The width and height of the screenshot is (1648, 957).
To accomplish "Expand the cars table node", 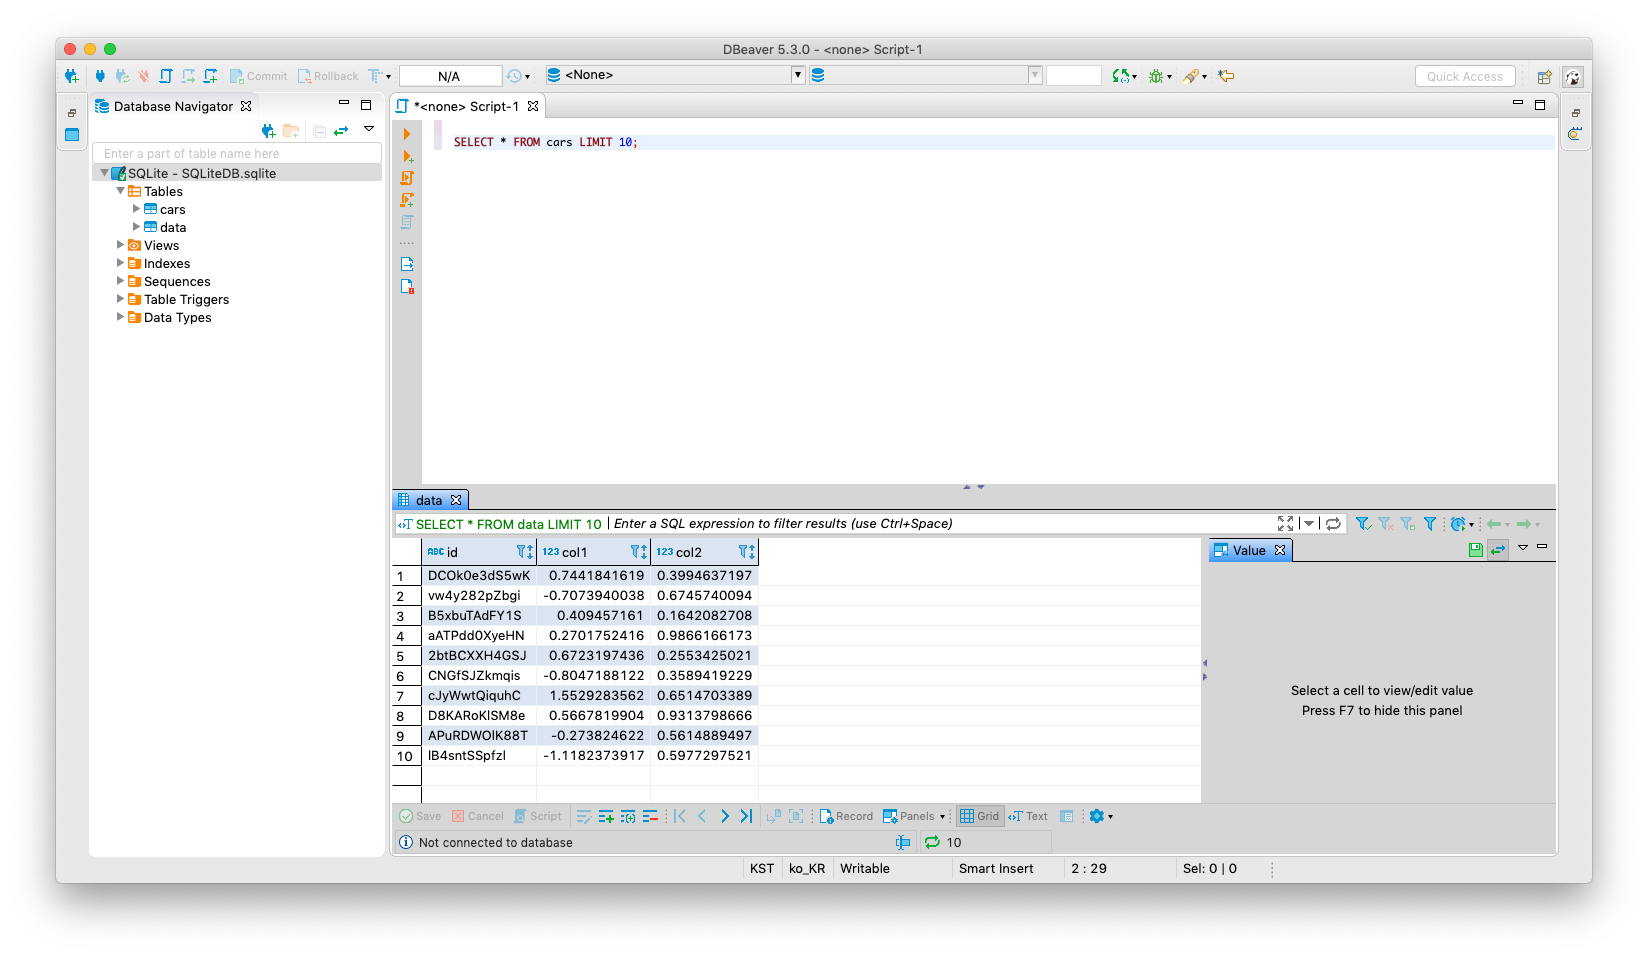I will (136, 209).
